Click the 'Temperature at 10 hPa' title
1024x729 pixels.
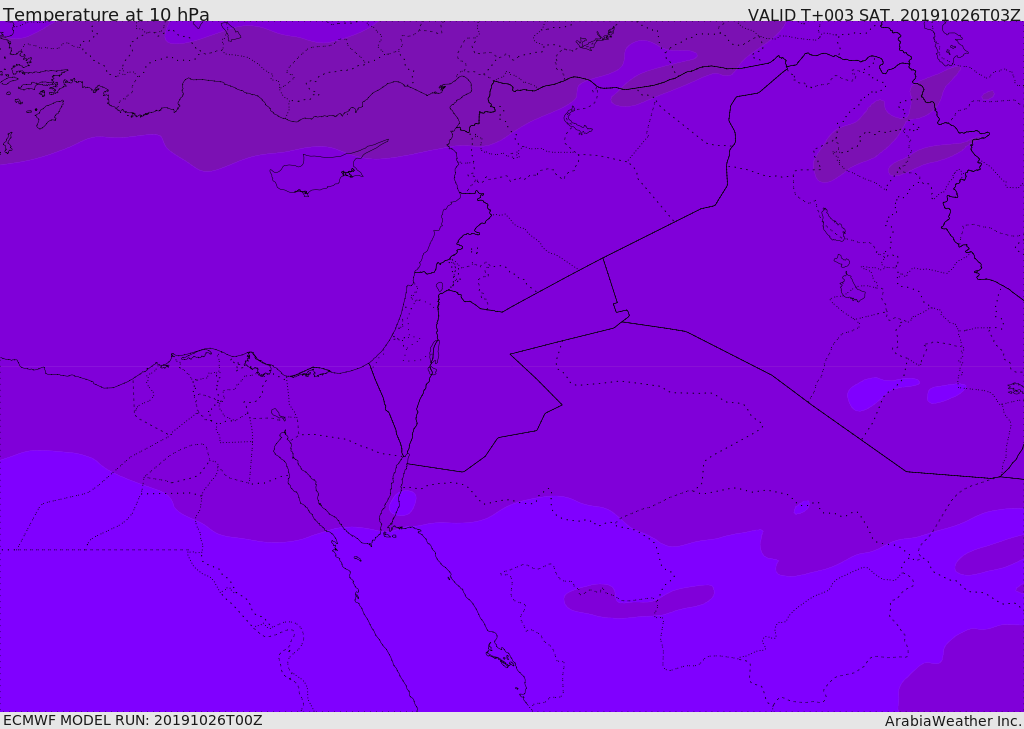point(106,14)
